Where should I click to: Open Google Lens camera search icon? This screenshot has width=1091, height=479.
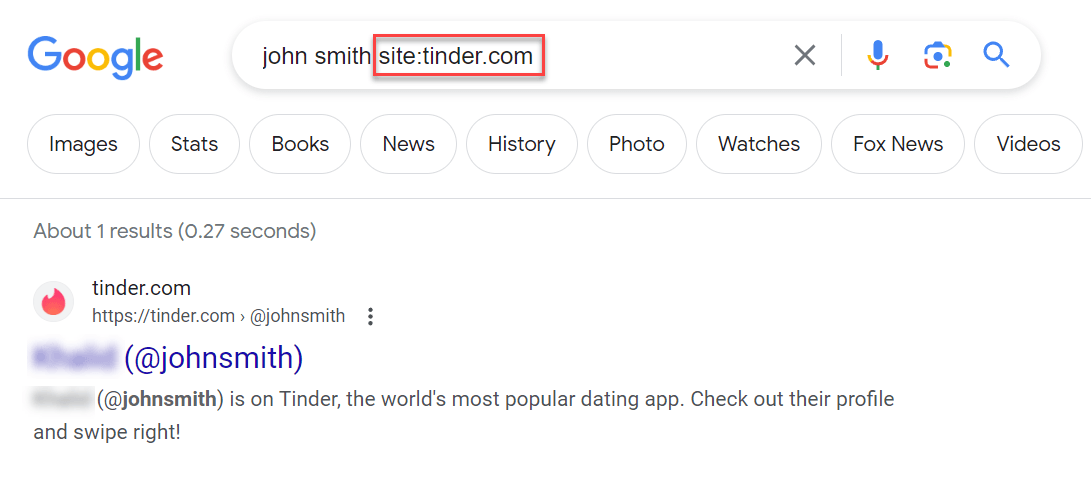937,55
